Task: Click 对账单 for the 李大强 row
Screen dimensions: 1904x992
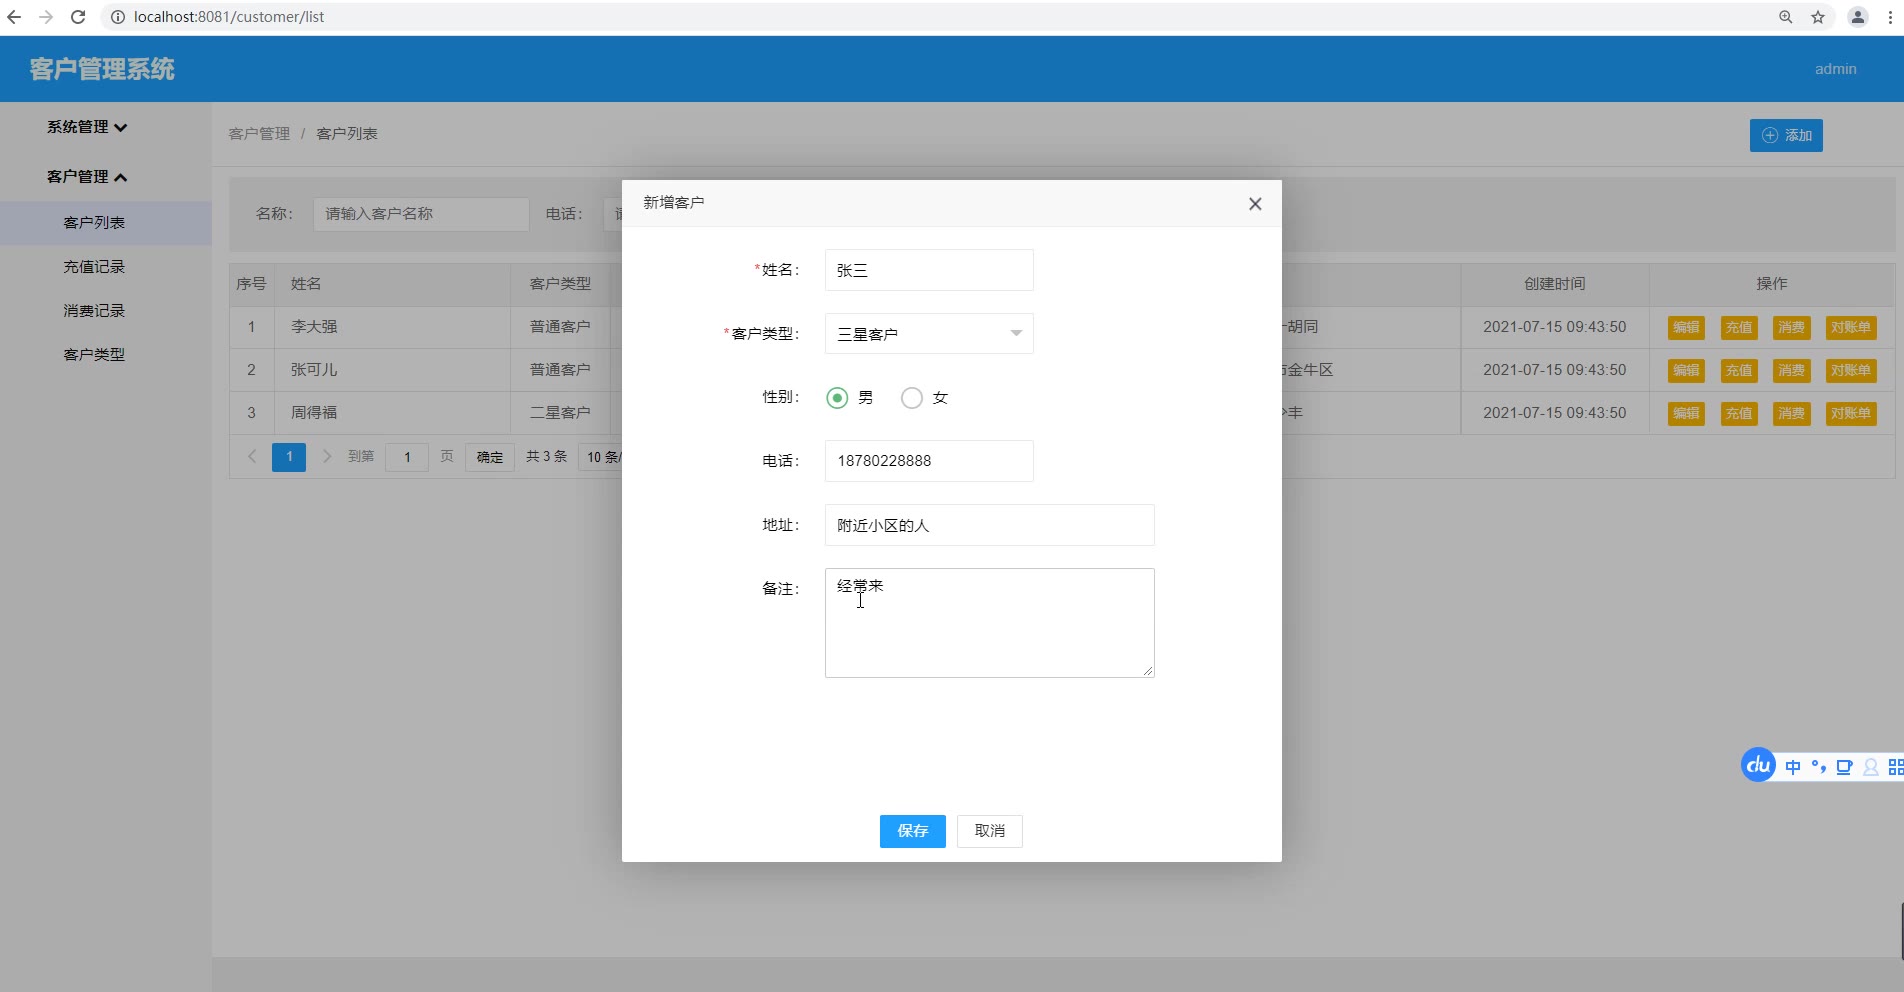Action: pos(1851,328)
